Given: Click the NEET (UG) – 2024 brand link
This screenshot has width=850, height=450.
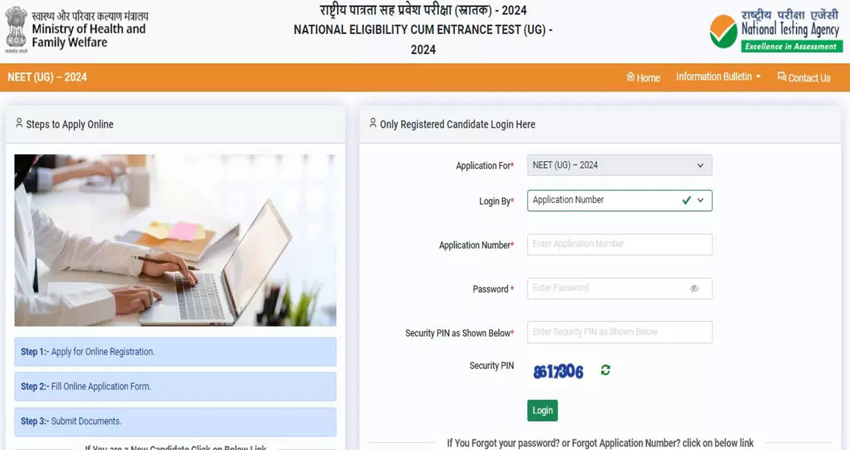Looking at the screenshot, I should (x=47, y=77).
